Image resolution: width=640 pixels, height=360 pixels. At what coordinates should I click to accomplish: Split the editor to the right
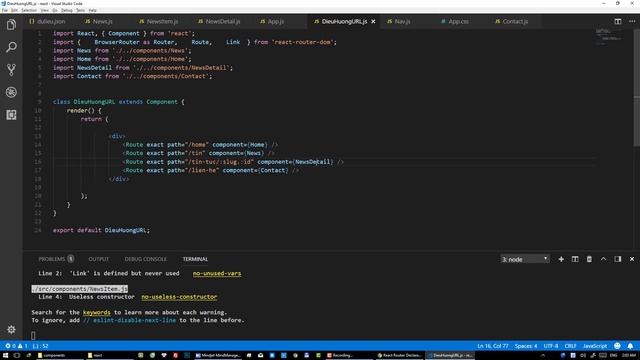pyautogui.click(x=618, y=21)
